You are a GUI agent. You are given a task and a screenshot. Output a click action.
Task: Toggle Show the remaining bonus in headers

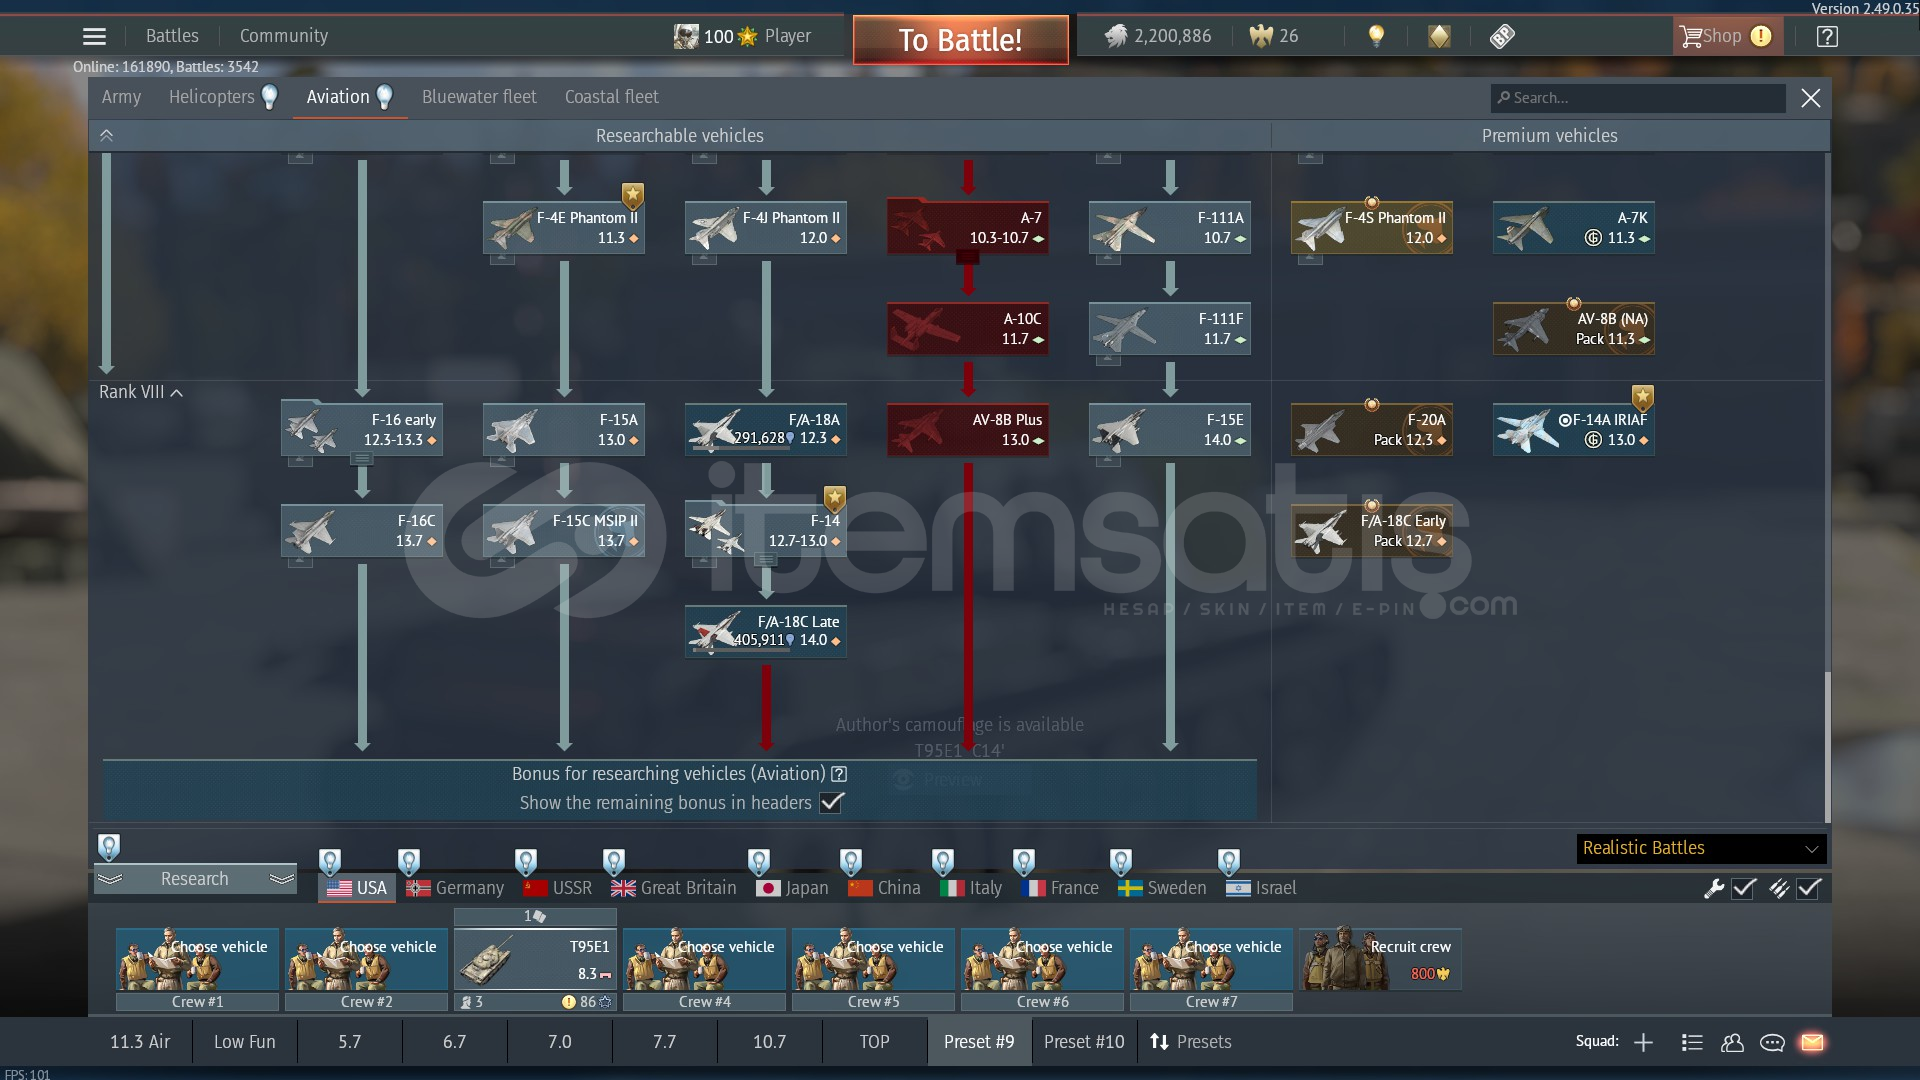[x=831, y=802]
